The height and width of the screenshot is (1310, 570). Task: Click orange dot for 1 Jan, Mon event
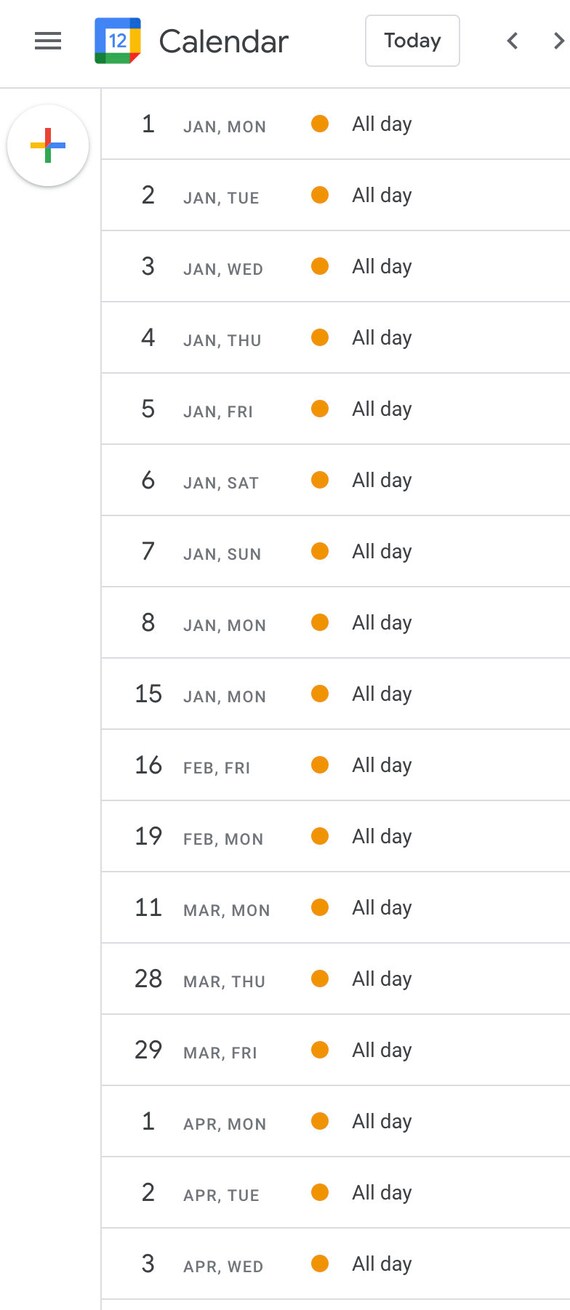coord(320,124)
